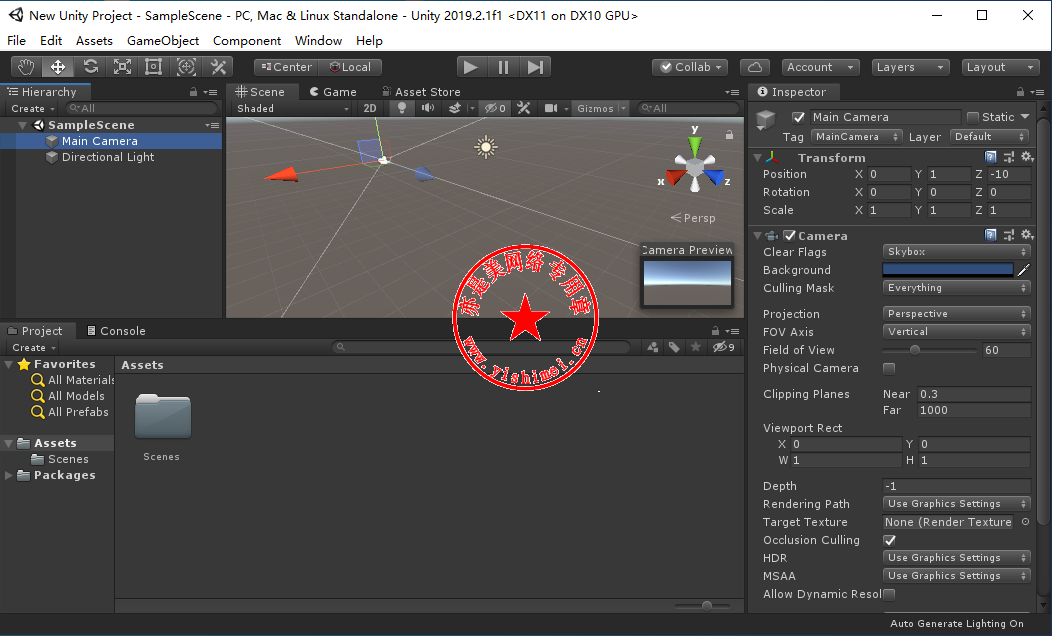Open Camera component help icon
This screenshot has width=1052, height=636.
(x=990, y=235)
